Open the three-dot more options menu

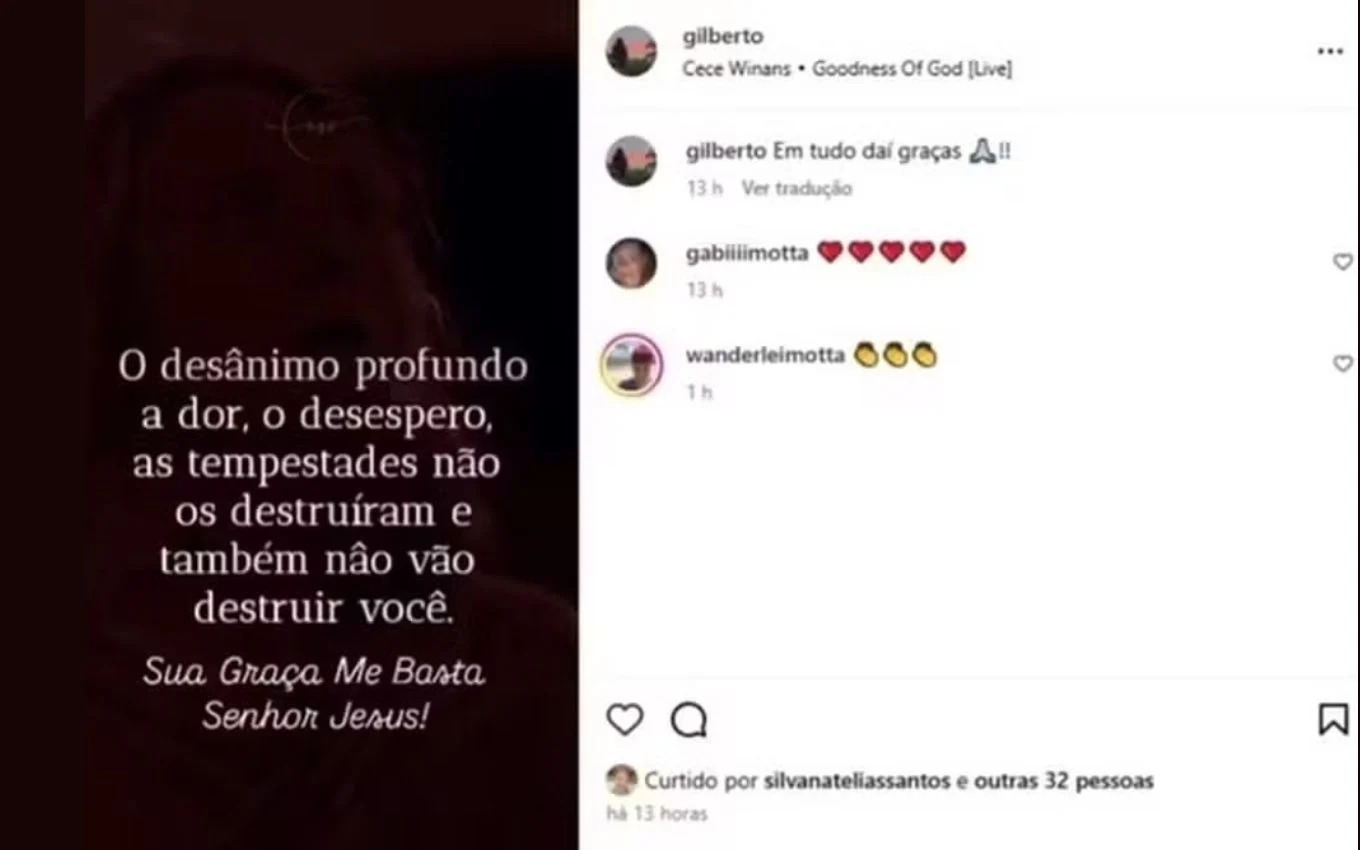pyautogui.click(x=1330, y=52)
